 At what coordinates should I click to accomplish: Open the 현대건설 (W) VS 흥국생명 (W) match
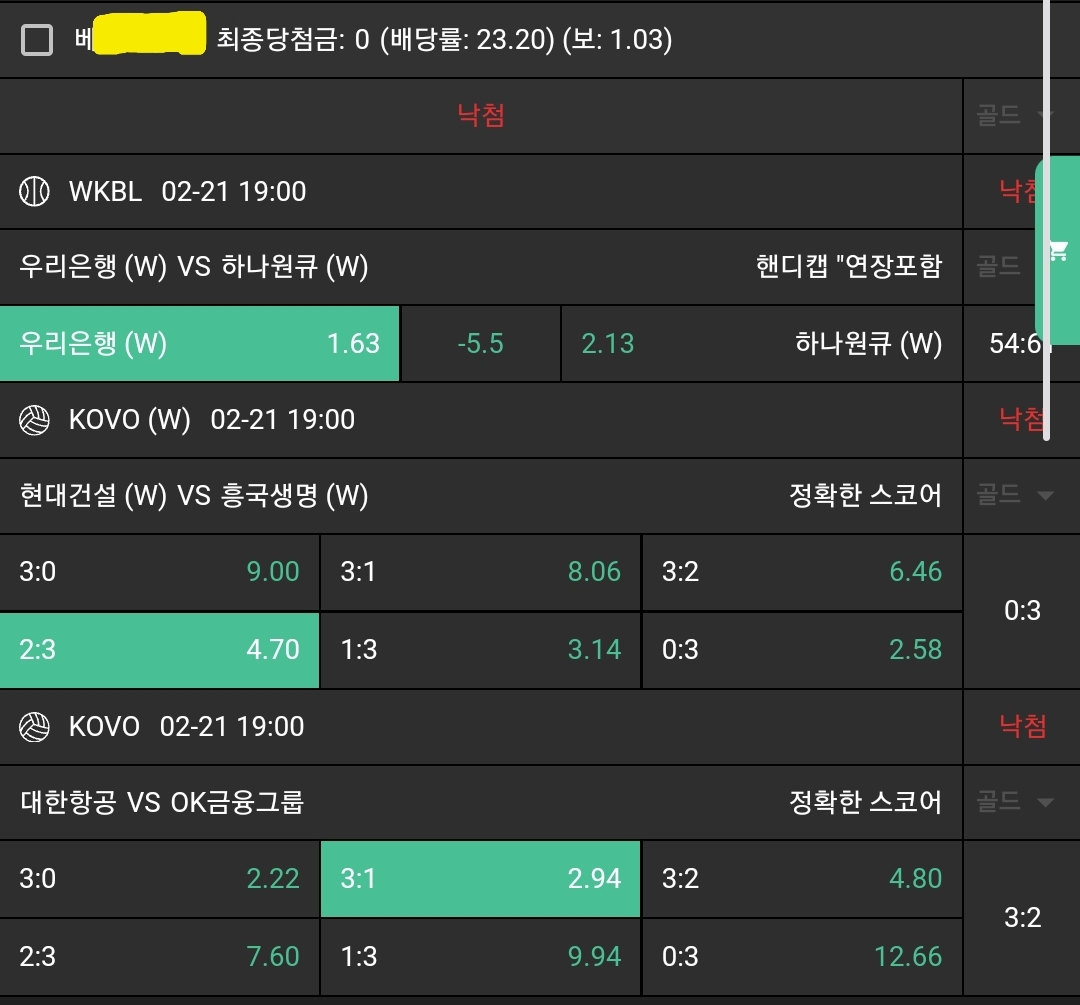194,495
